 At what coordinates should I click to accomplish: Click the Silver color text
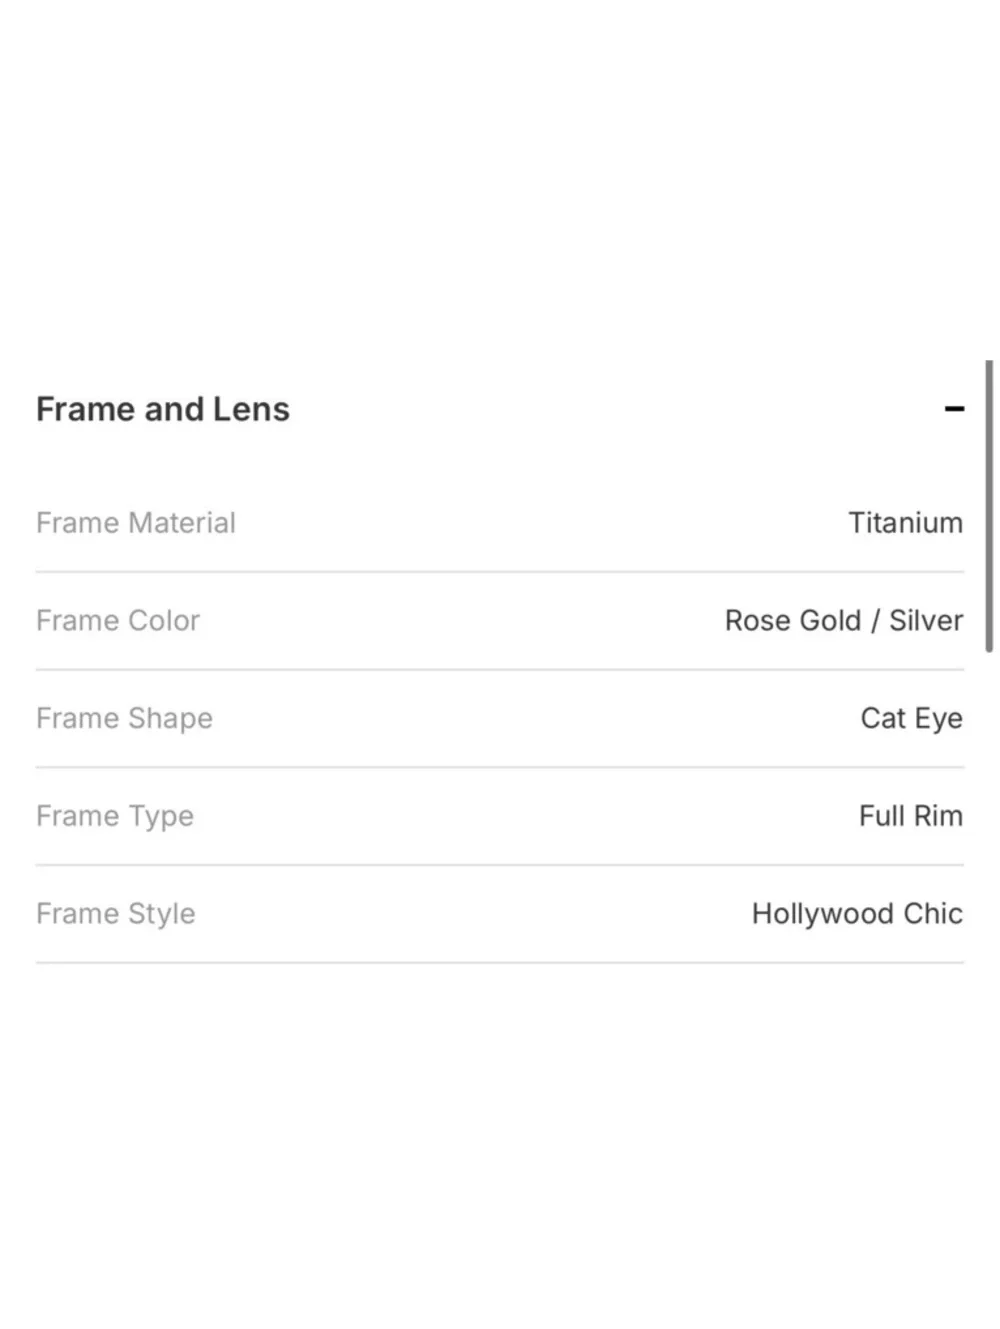pos(926,621)
